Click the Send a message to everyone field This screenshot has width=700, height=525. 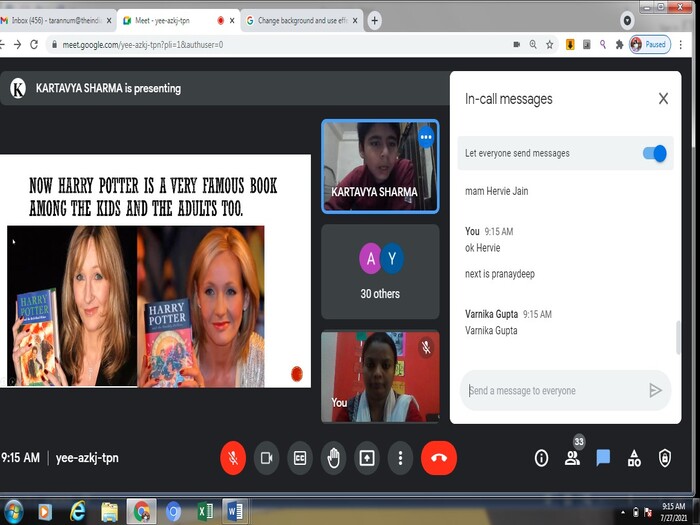click(554, 391)
